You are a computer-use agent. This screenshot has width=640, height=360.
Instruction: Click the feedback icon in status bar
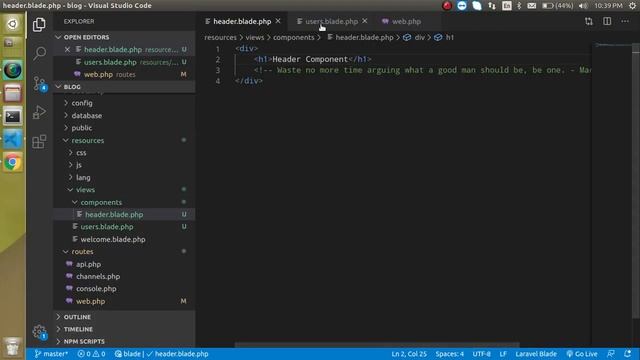(611, 354)
